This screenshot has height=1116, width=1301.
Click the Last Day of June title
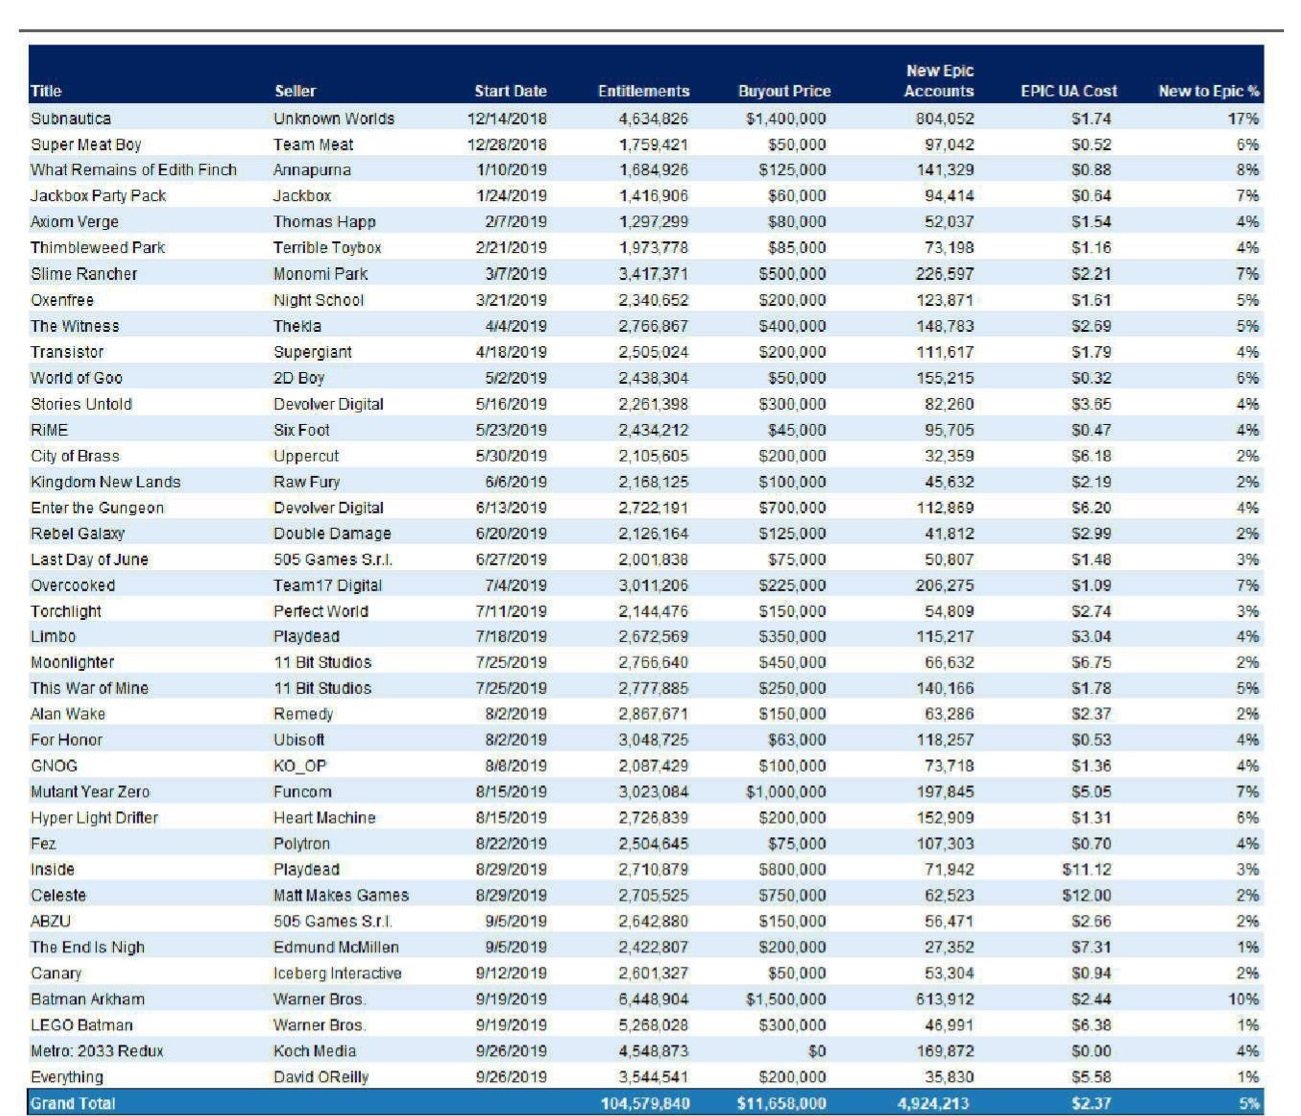click(x=89, y=560)
